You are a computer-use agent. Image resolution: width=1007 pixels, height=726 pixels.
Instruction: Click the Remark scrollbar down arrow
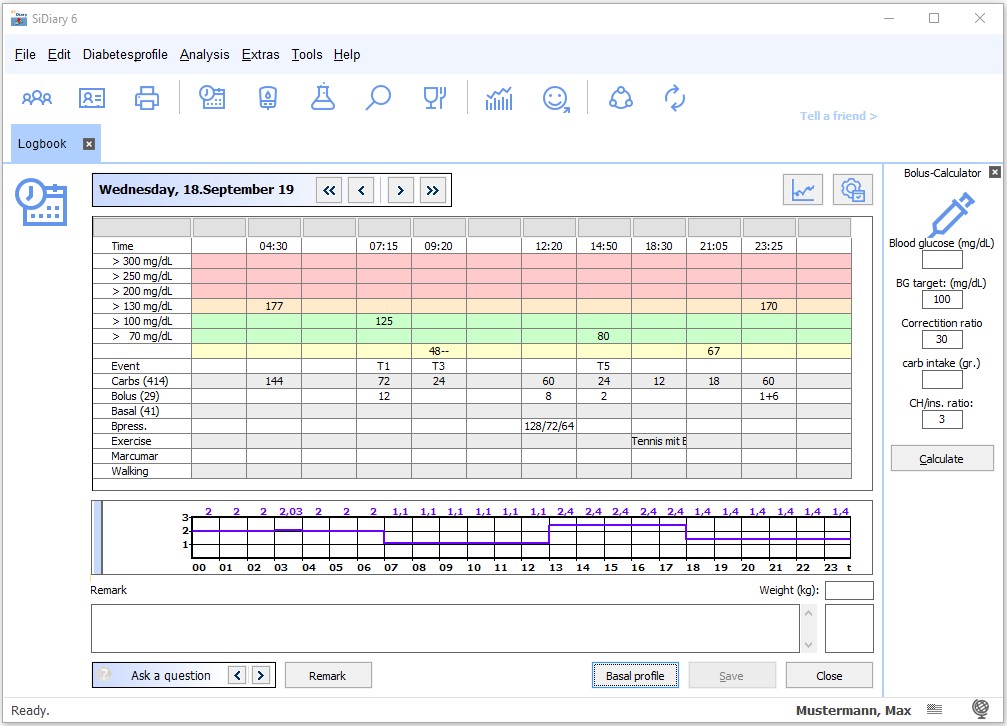[x=809, y=644]
